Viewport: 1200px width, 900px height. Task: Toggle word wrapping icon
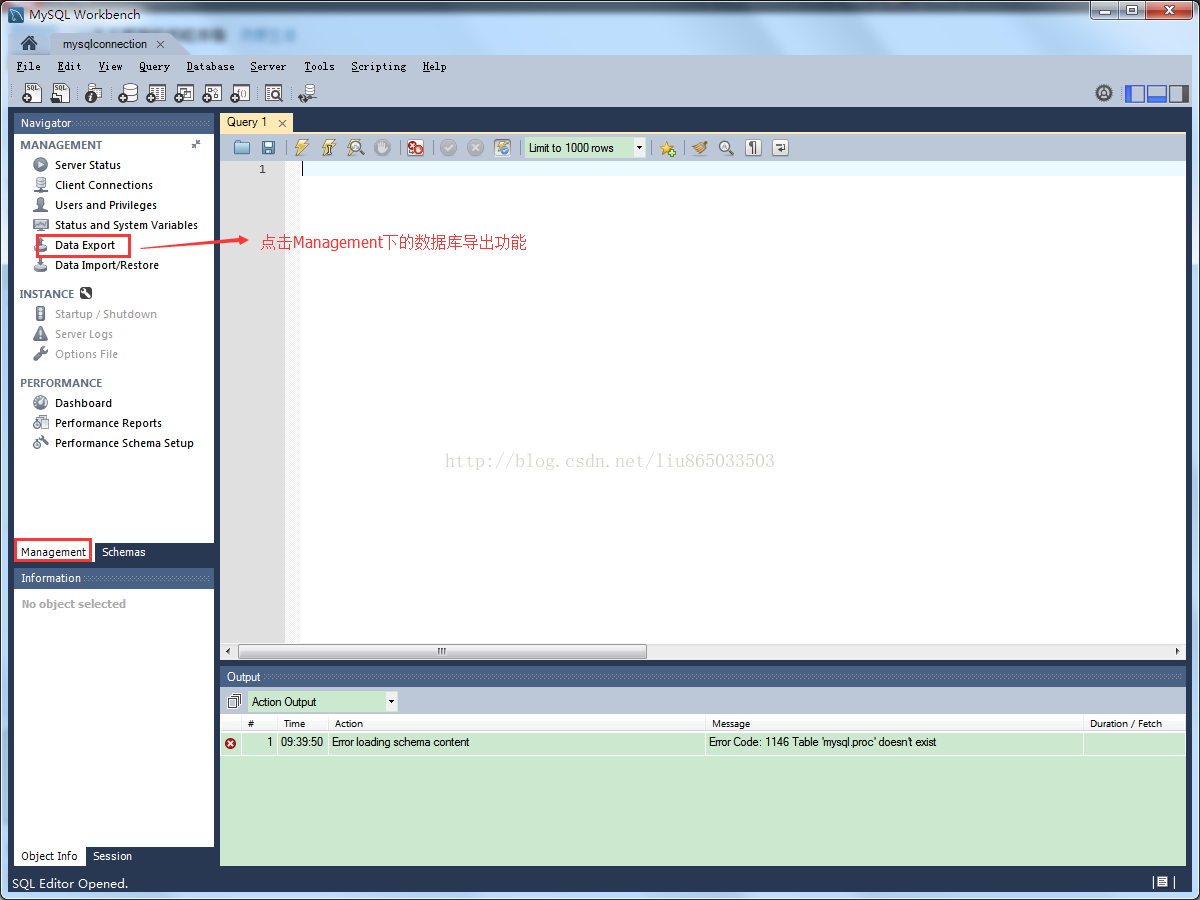[x=781, y=148]
